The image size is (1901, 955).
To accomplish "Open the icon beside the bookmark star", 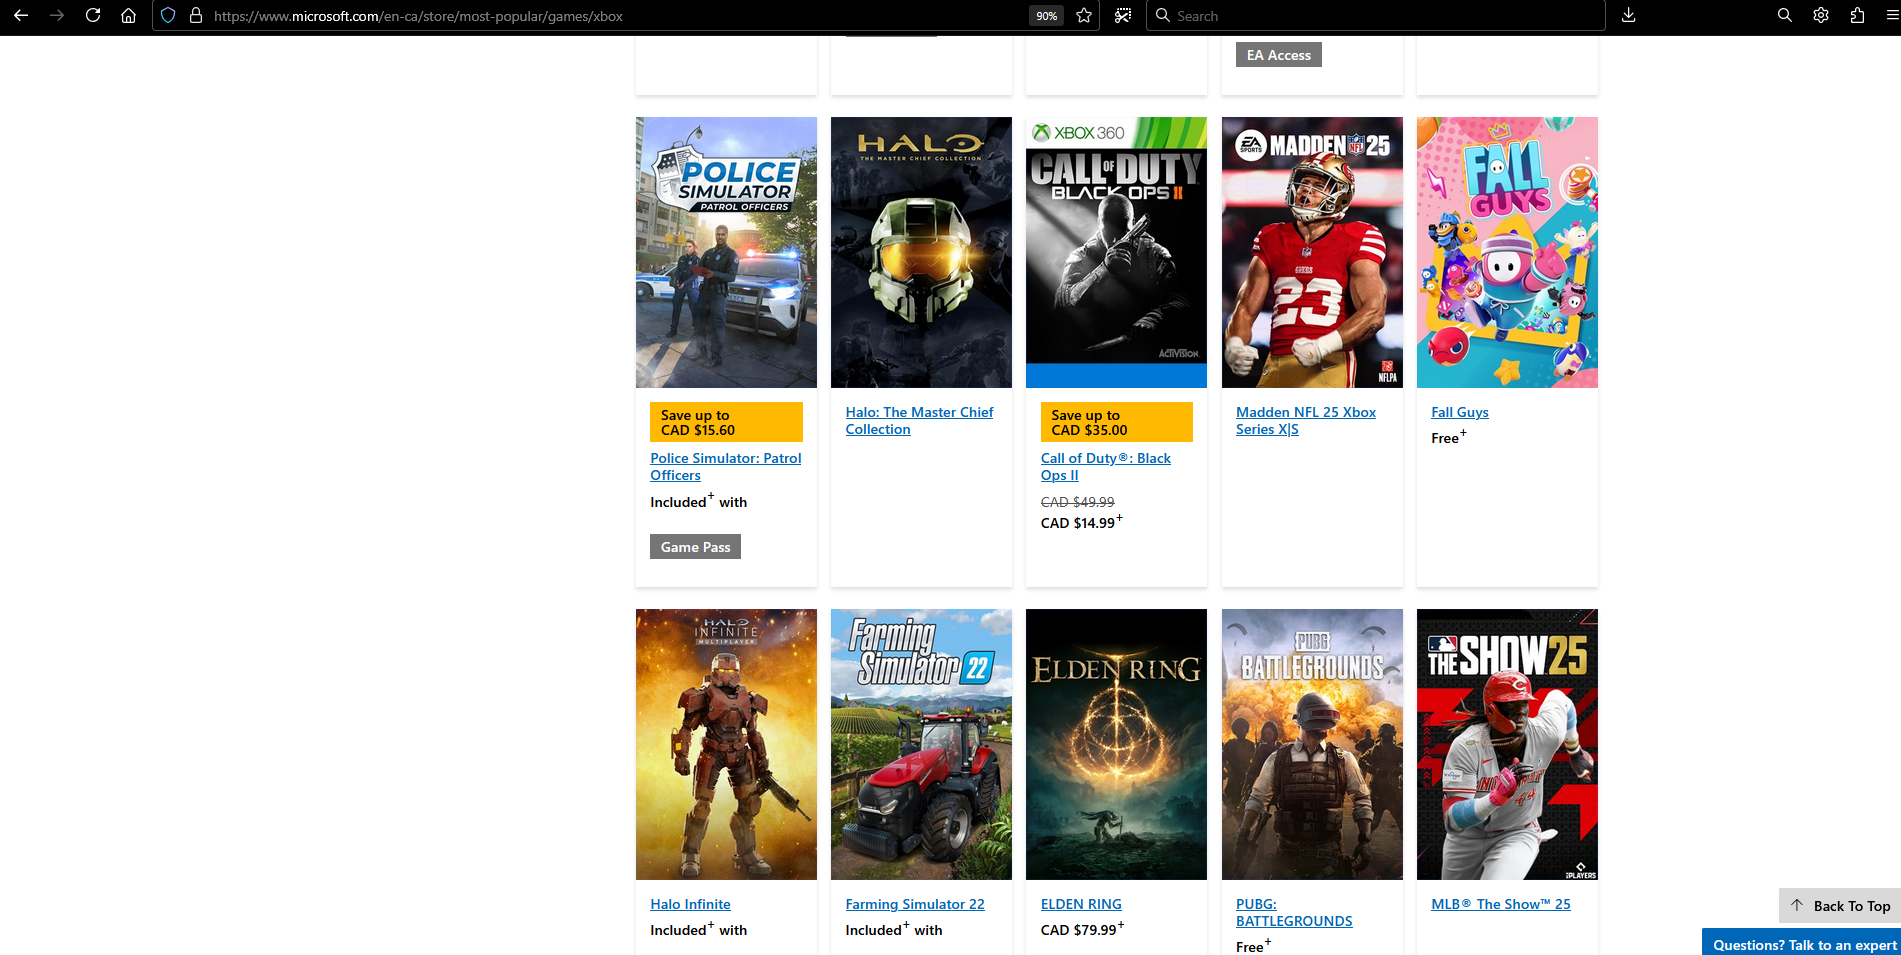I will [1123, 16].
